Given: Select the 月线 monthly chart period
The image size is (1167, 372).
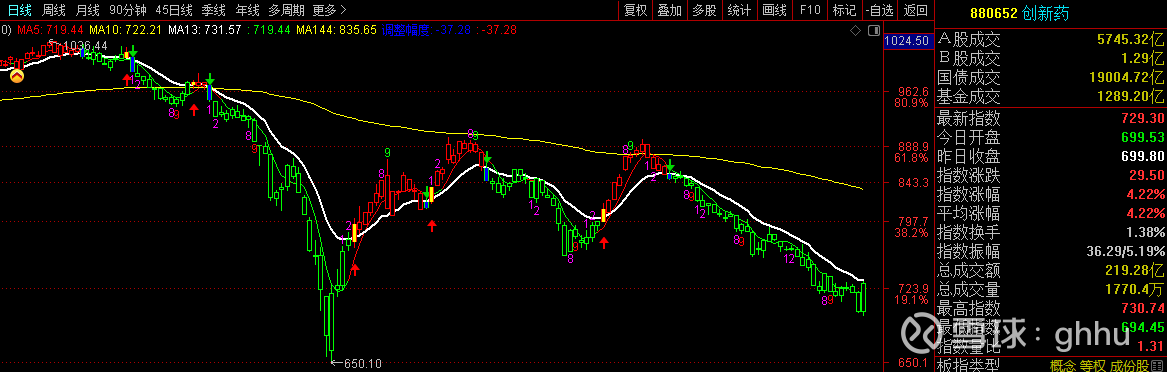Looking at the screenshot, I should pos(88,10).
